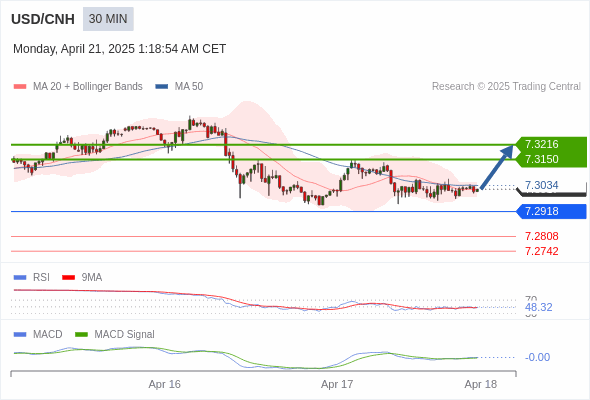Select the Apr 18 date marker
The height and width of the screenshot is (400, 590).
pos(481,384)
